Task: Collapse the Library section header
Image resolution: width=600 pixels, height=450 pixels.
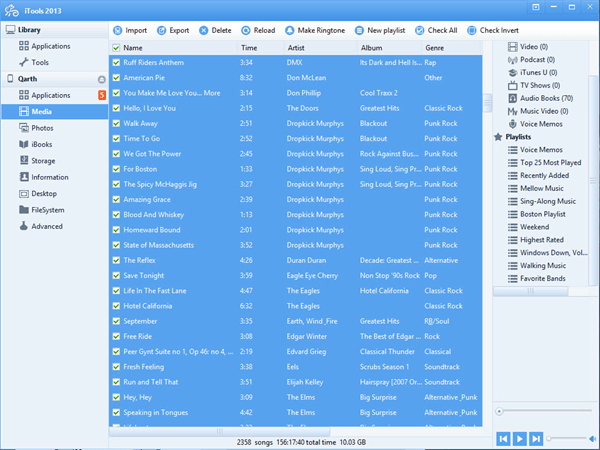Action: click(55, 30)
